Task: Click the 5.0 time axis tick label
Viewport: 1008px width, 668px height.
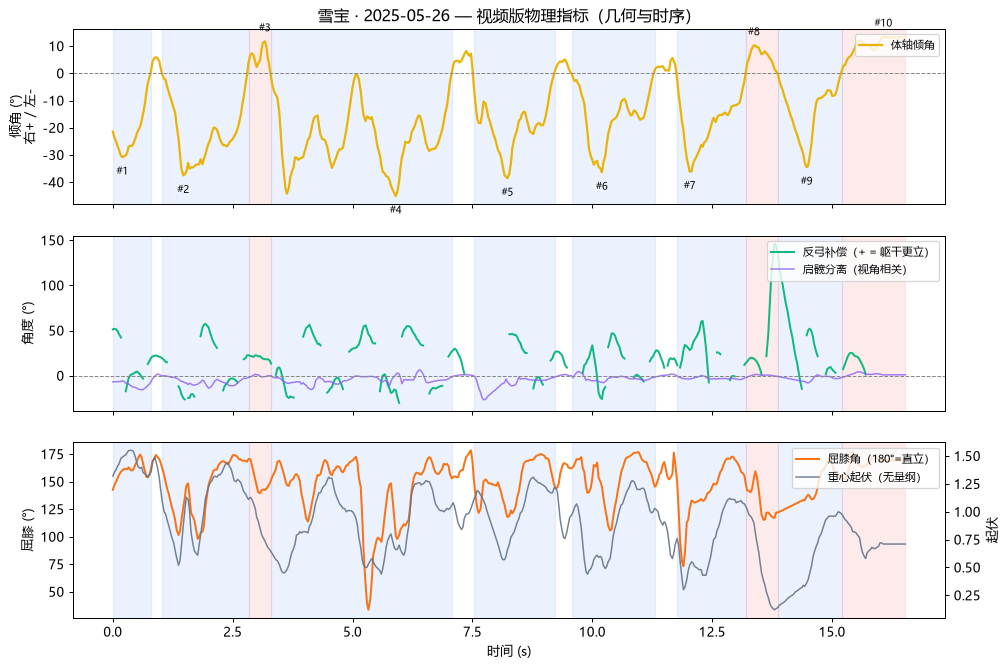Action: [x=352, y=631]
